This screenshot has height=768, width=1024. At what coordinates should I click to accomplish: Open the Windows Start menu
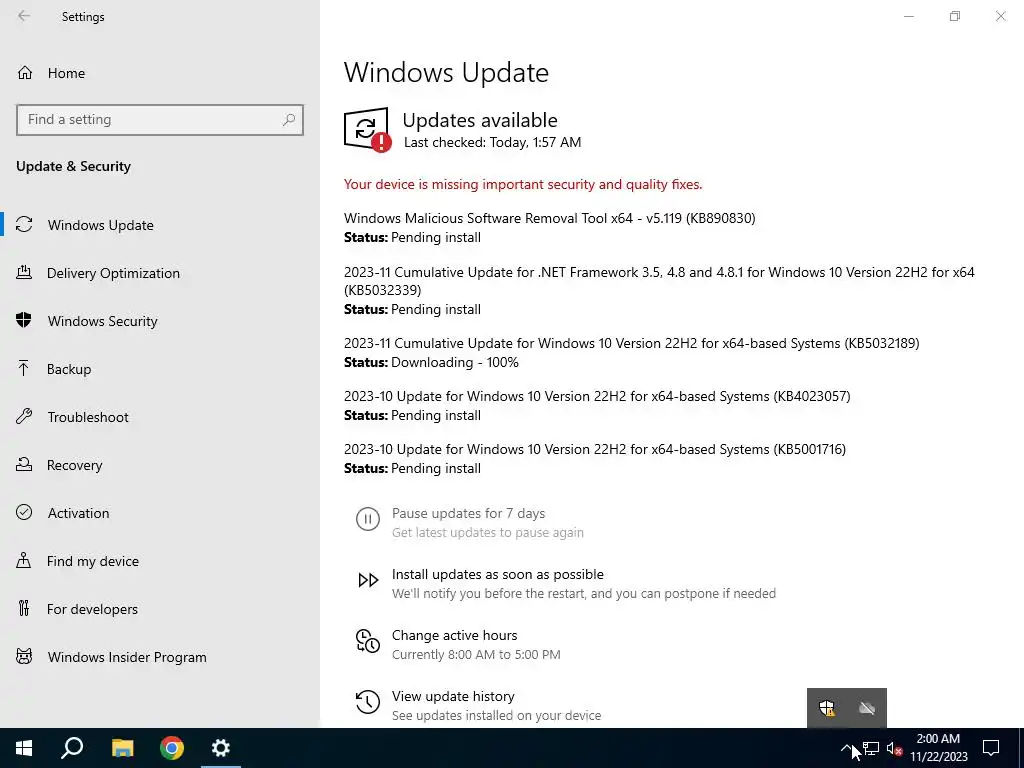pyautogui.click(x=24, y=748)
